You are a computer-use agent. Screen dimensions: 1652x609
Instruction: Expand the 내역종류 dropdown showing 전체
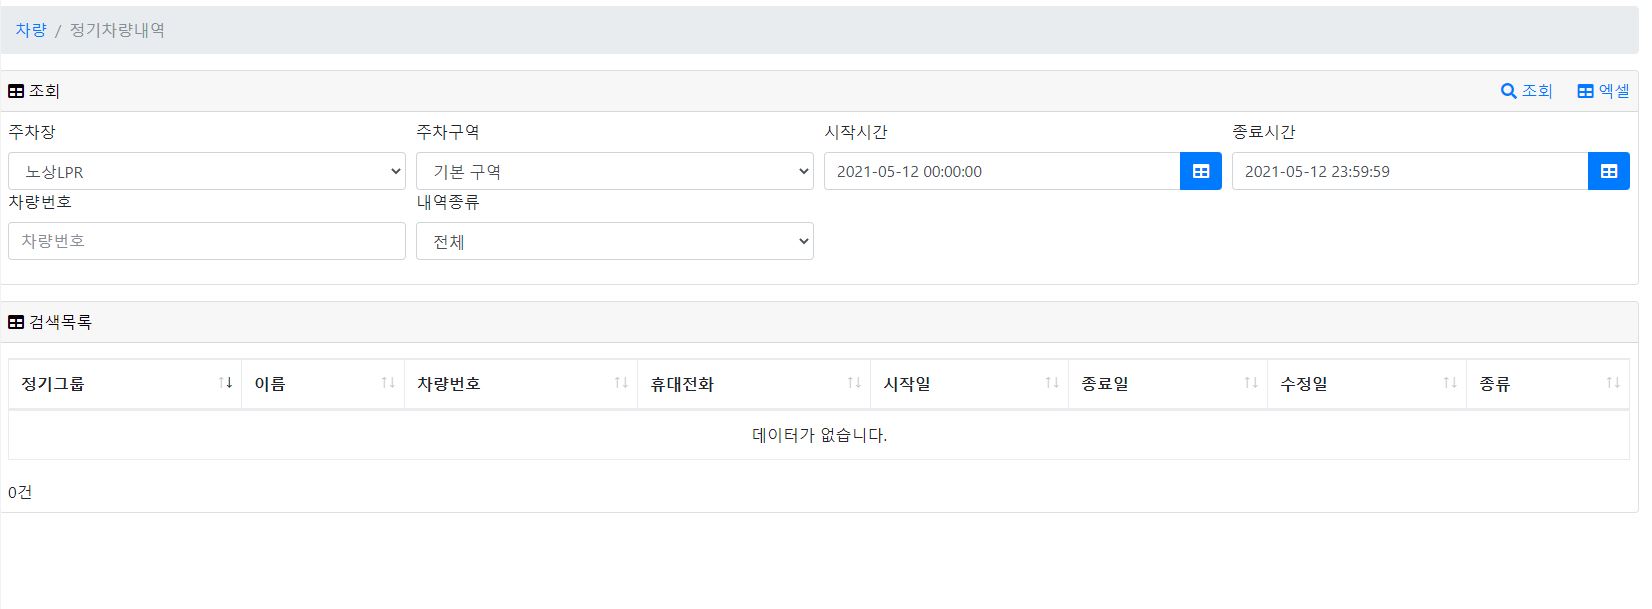[615, 241]
